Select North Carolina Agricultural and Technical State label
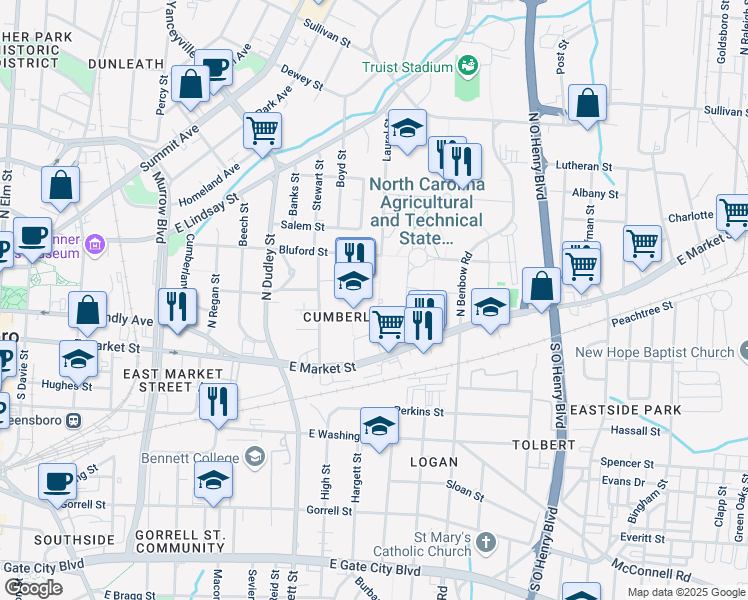748x600 pixels. (427, 211)
